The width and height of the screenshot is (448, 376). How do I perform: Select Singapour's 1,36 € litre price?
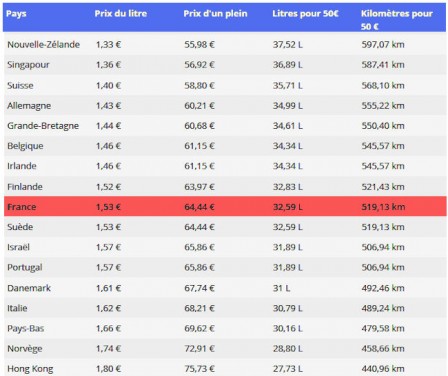[x=108, y=65]
